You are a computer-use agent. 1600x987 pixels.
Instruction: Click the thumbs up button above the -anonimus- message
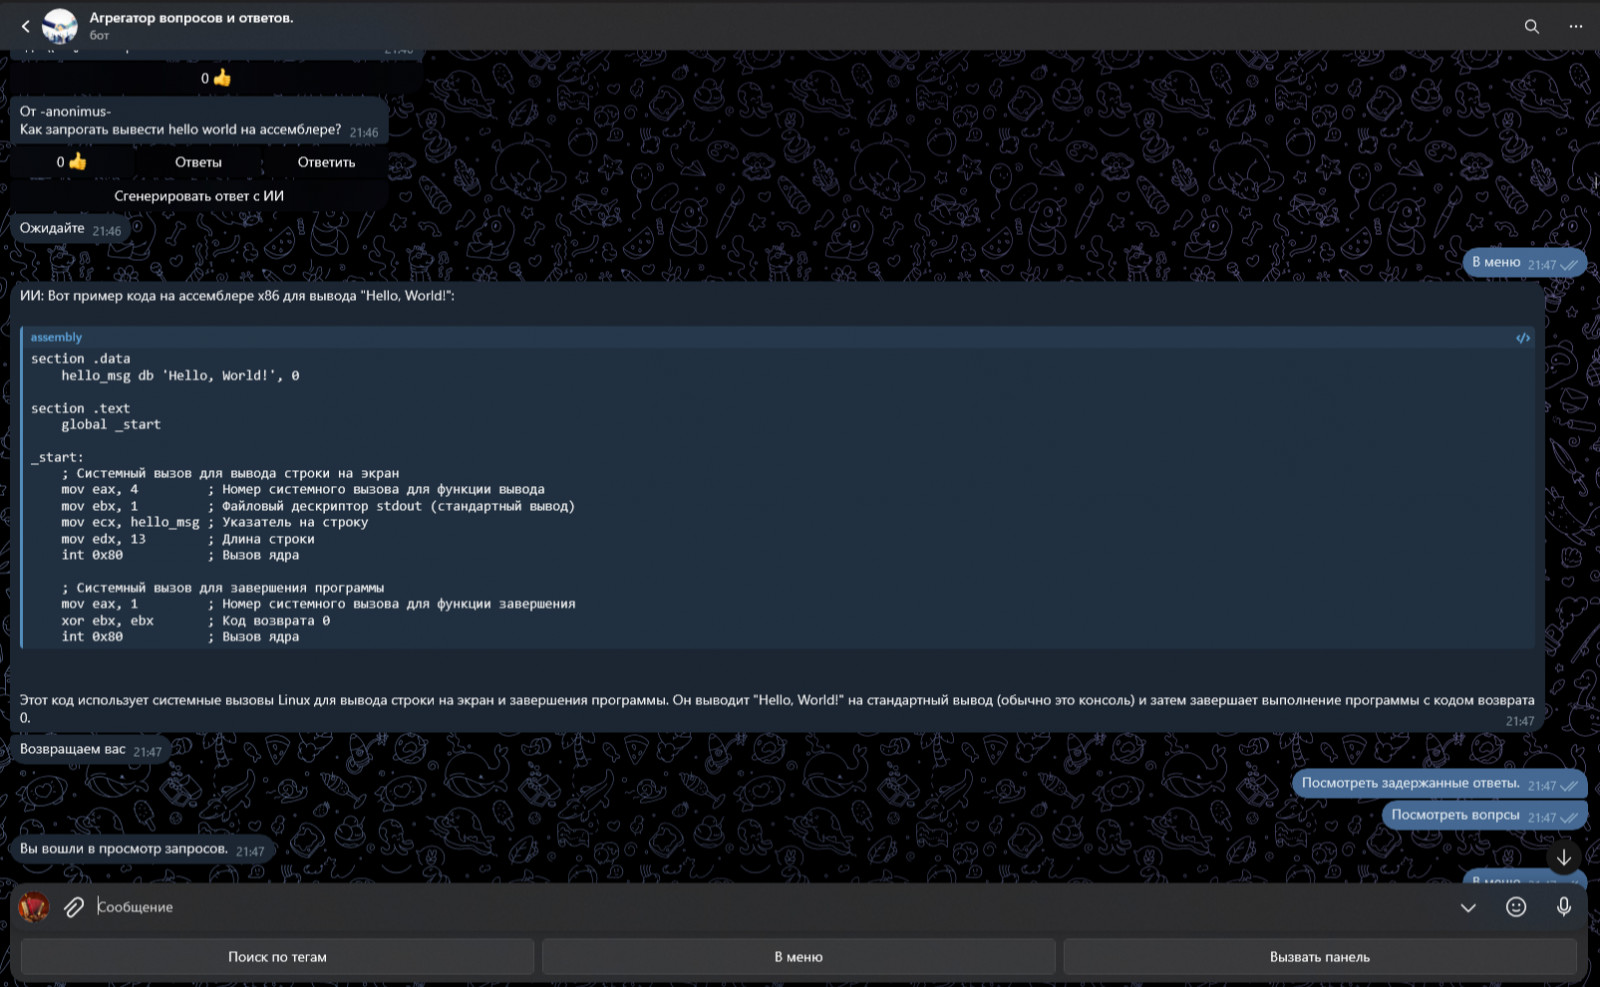[216, 78]
